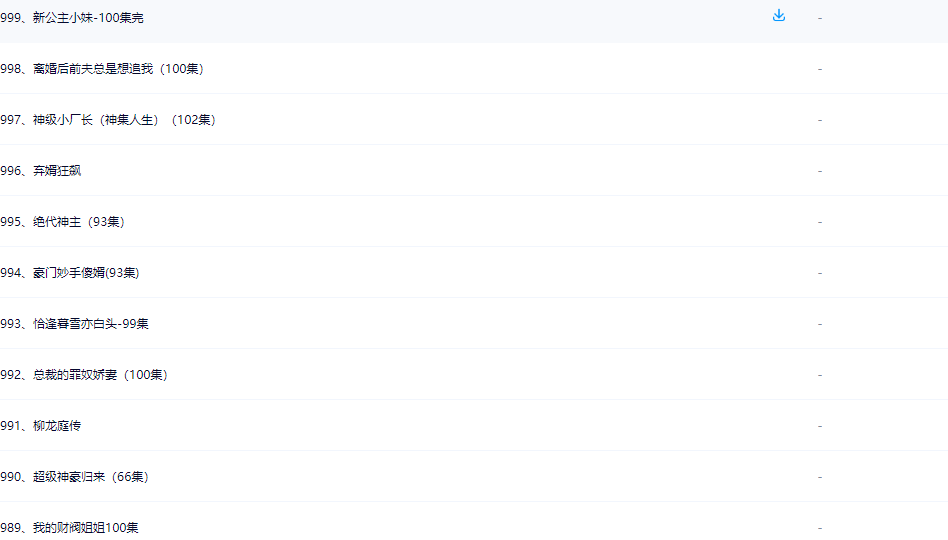Click the size dash in row 996
The image size is (948, 540).
(820, 171)
